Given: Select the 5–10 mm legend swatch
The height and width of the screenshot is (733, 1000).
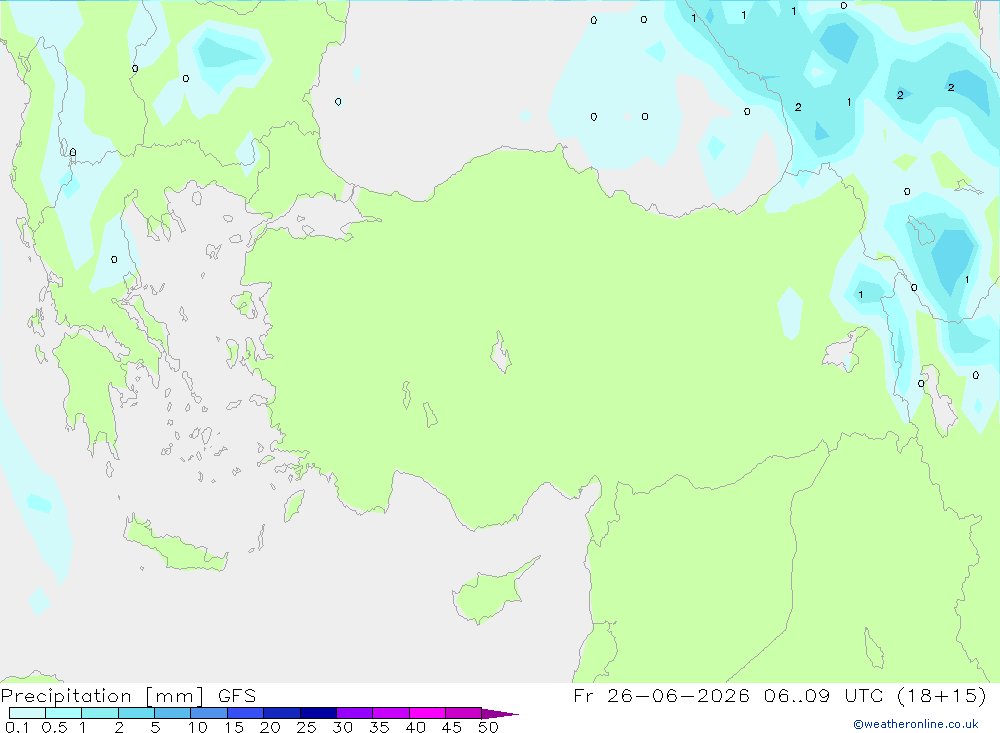Looking at the screenshot, I should (x=173, y=713).
